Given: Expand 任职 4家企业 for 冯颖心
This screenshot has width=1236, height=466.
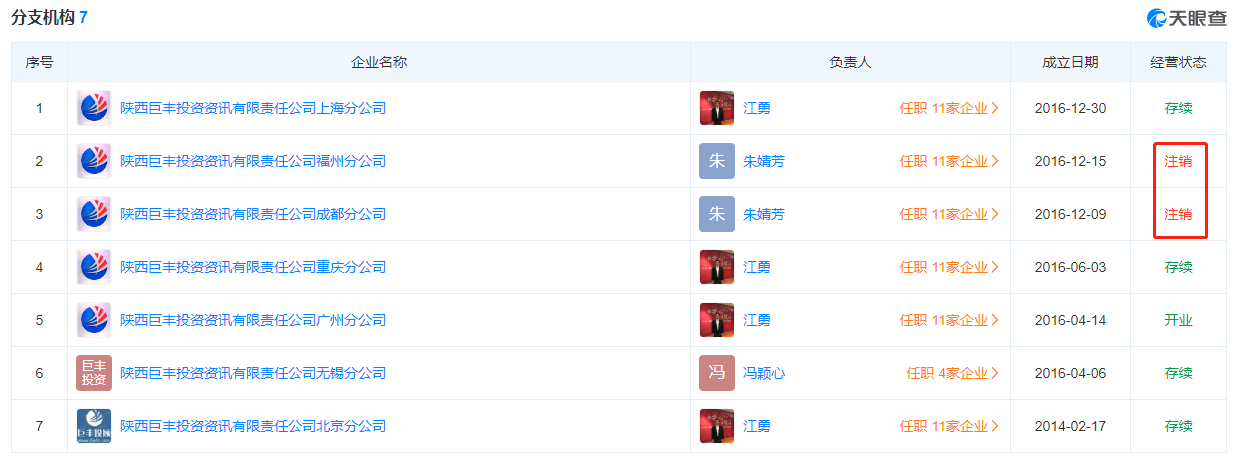Looking at the screenshot, I should point(953,373).
